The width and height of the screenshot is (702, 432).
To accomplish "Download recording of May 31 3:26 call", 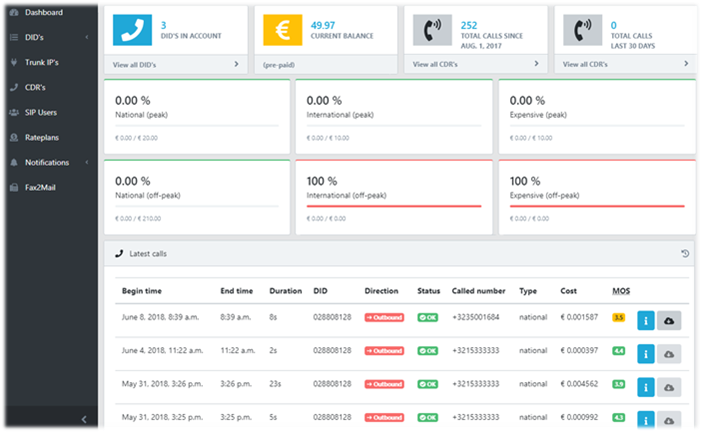I will pos(669,386).
